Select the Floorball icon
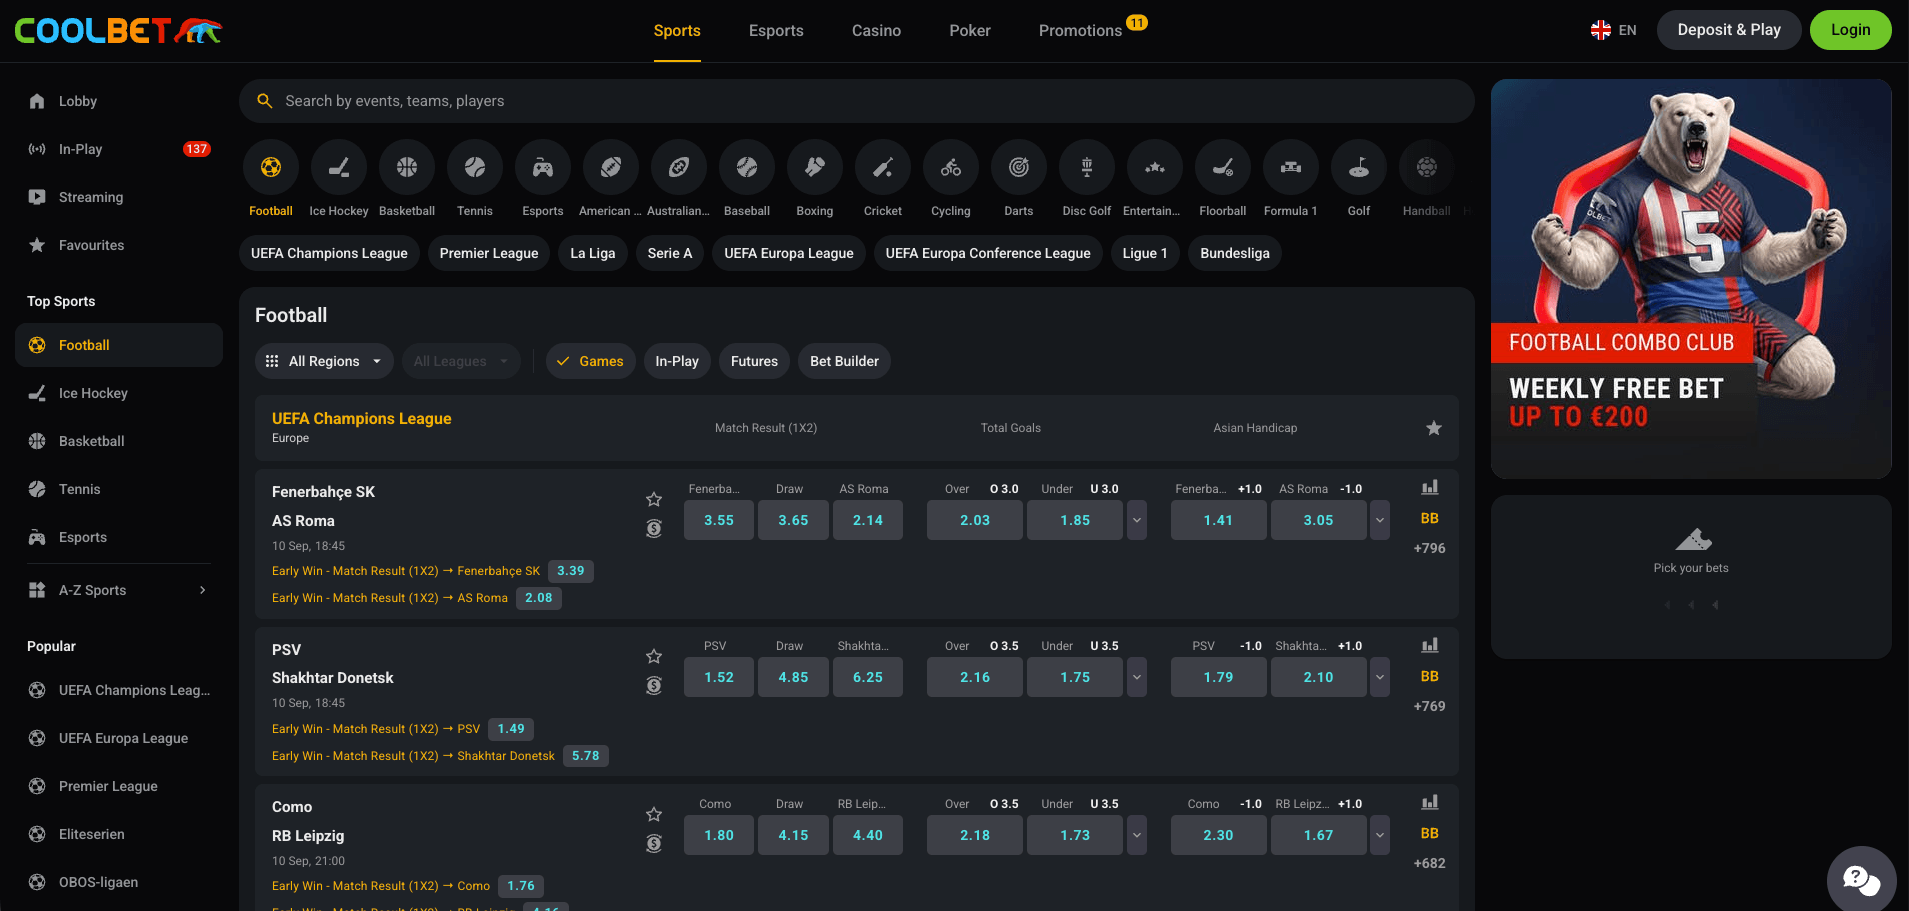Viewport: 1909px width, 911px height. (x=1223, y=168)
